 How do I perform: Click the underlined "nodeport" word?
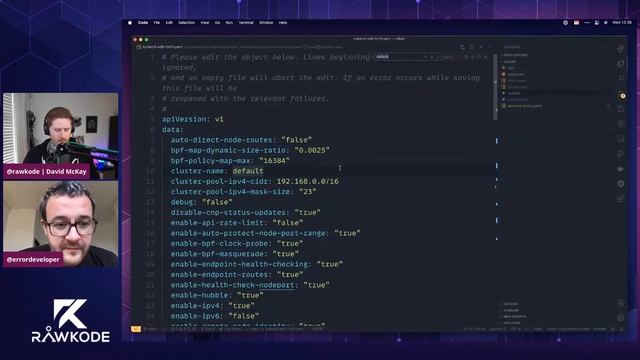point(276,285)
